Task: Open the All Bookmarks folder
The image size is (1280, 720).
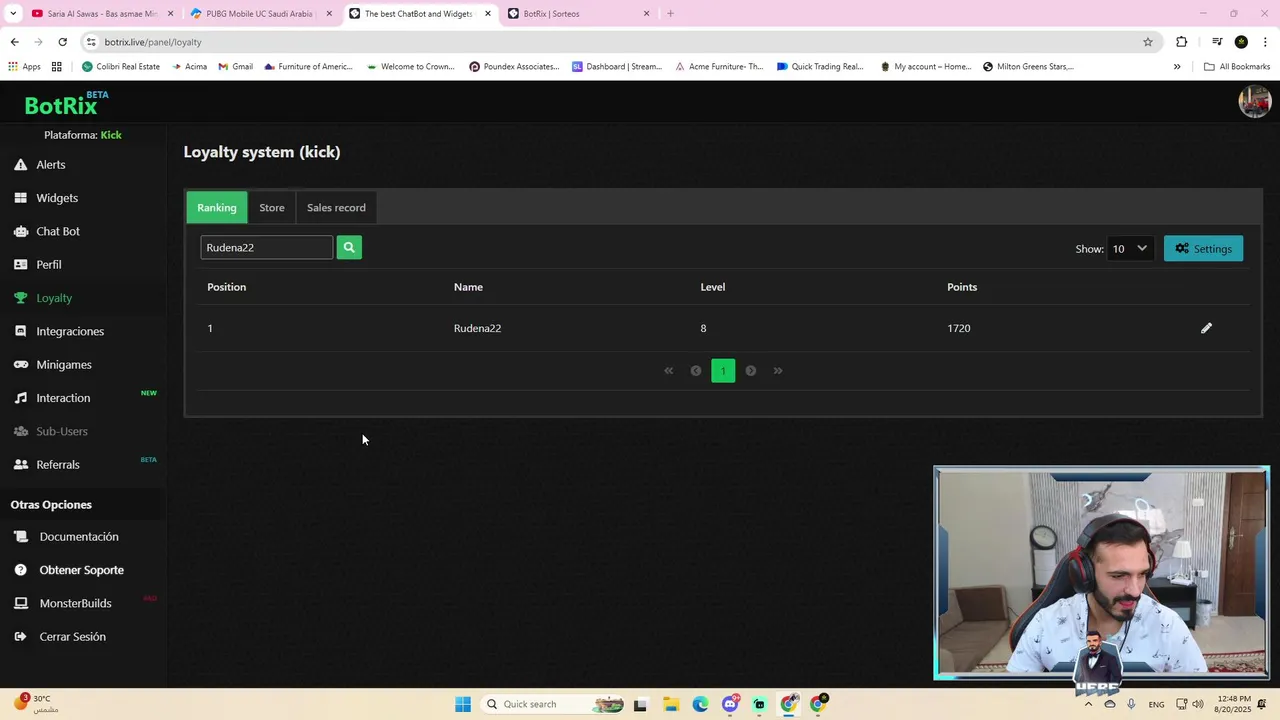Action: coord(1237,67)
